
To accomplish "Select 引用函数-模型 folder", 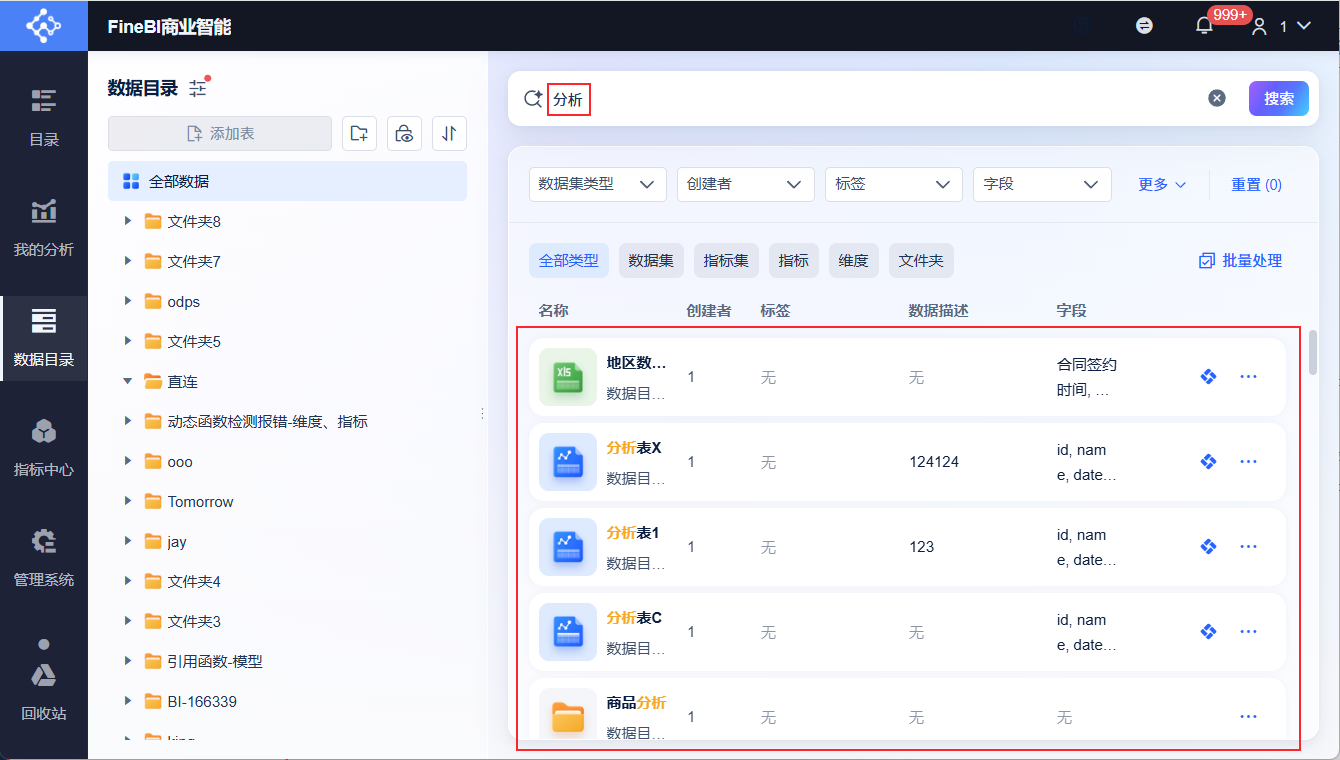I will point(287,661).
